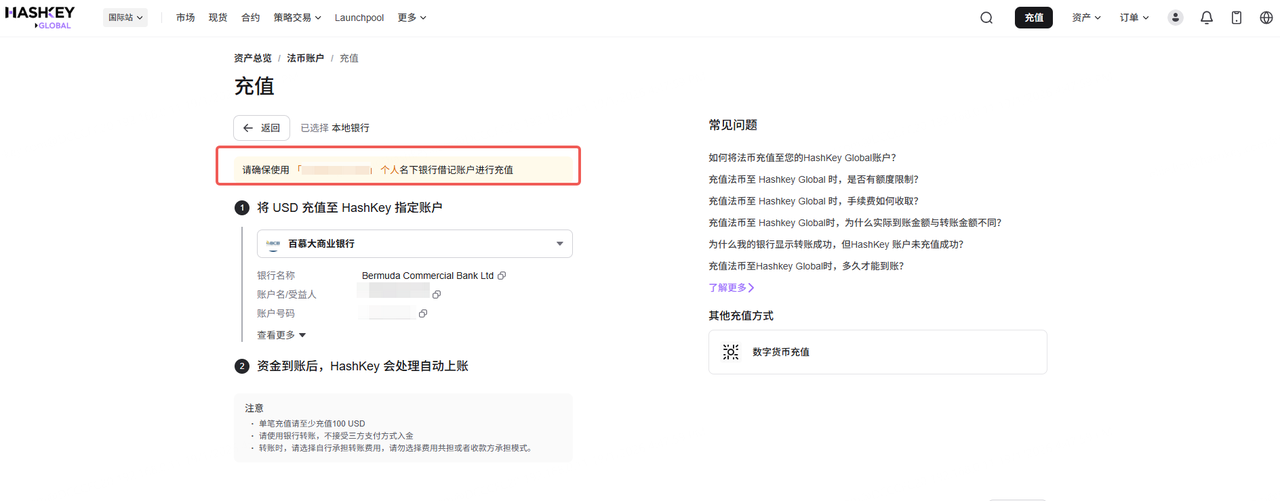Open the 策略交易 menu
Viewport: 1280px width, 501px height.
pyautogui.click(x=297, y=18)
